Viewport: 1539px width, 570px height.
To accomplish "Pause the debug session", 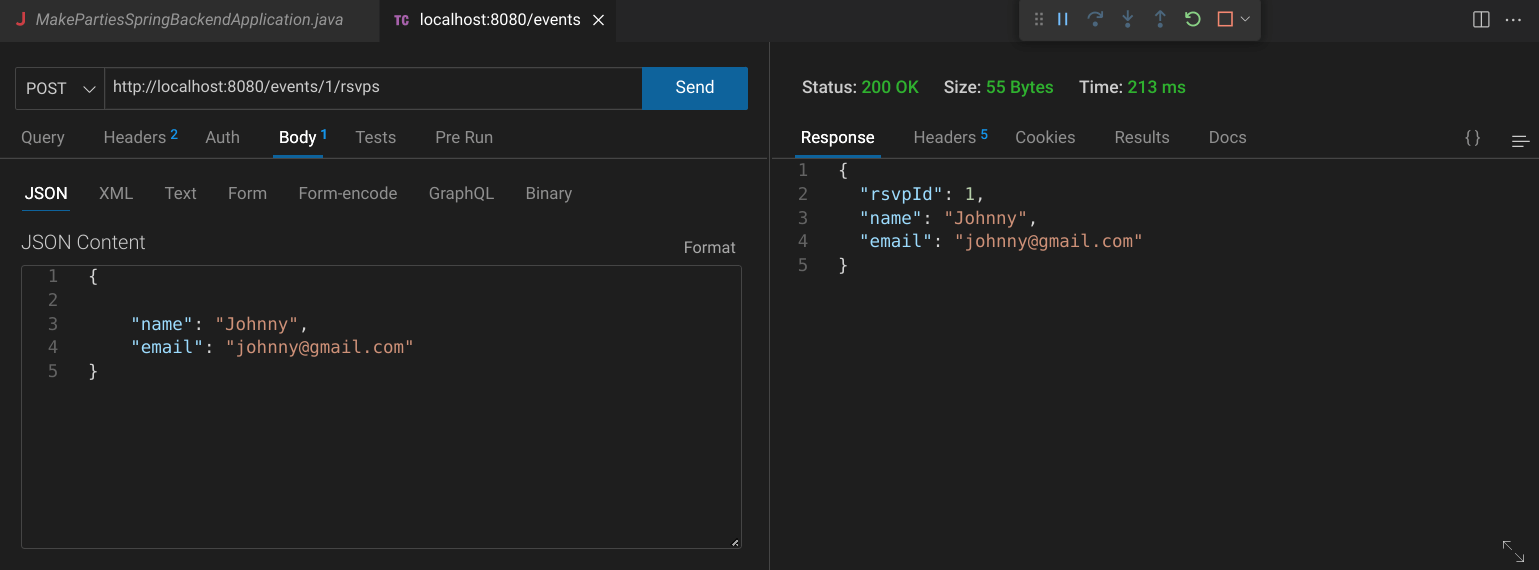I will click(1063, 19).
